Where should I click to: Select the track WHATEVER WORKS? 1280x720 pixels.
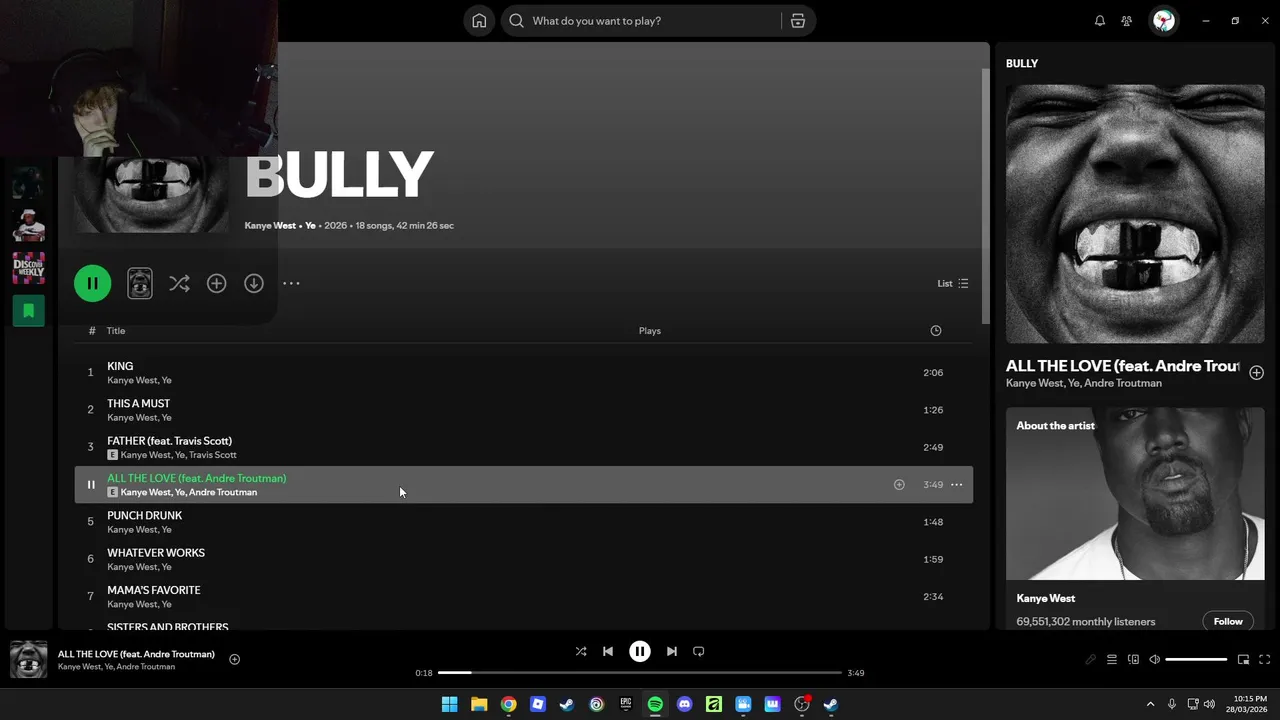pos(523,559)
